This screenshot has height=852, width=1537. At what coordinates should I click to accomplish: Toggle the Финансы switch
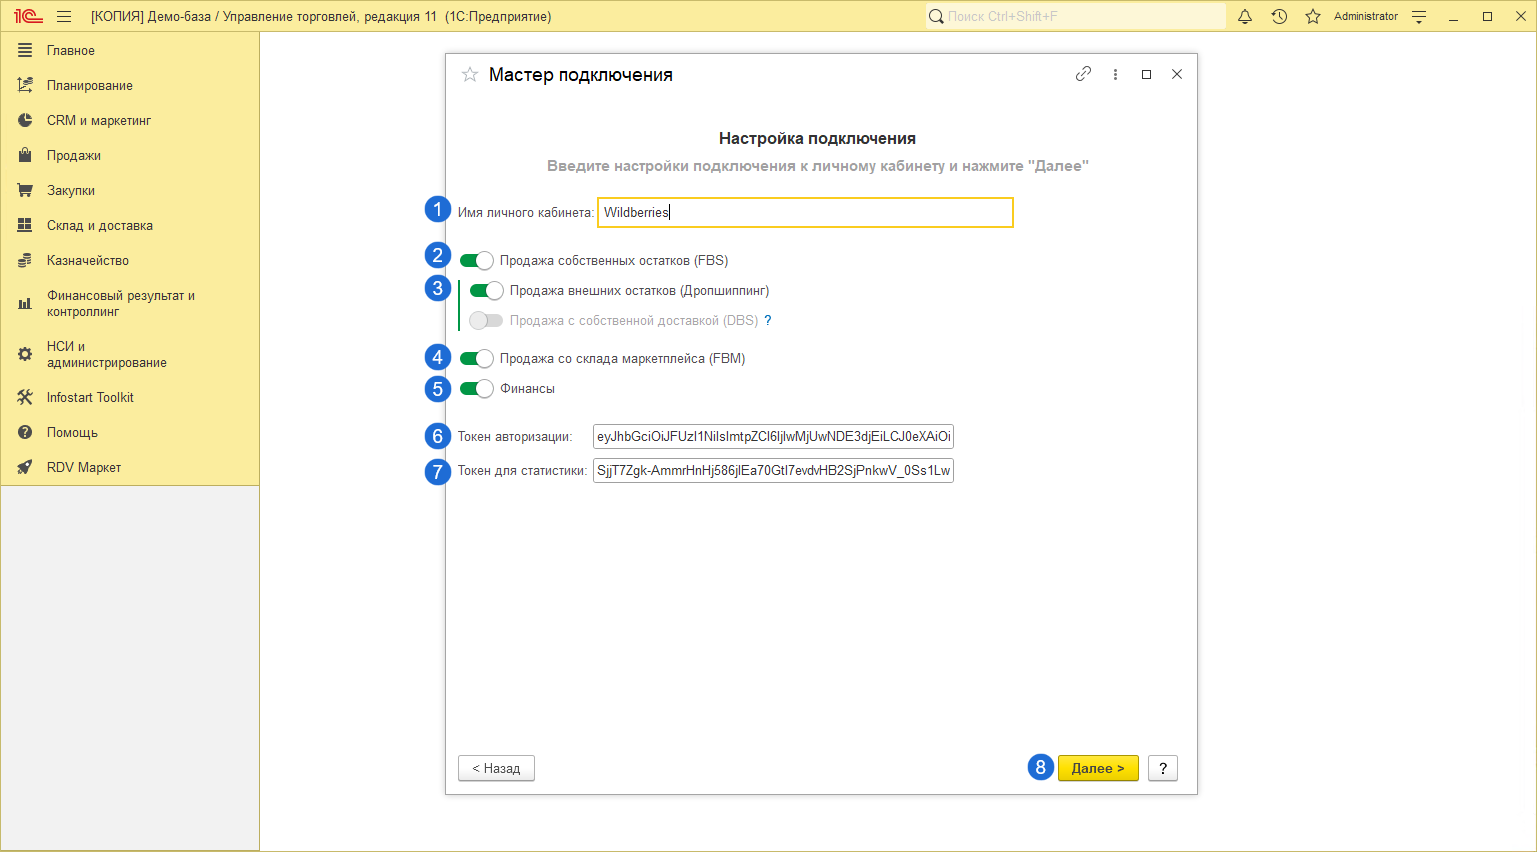477,389
